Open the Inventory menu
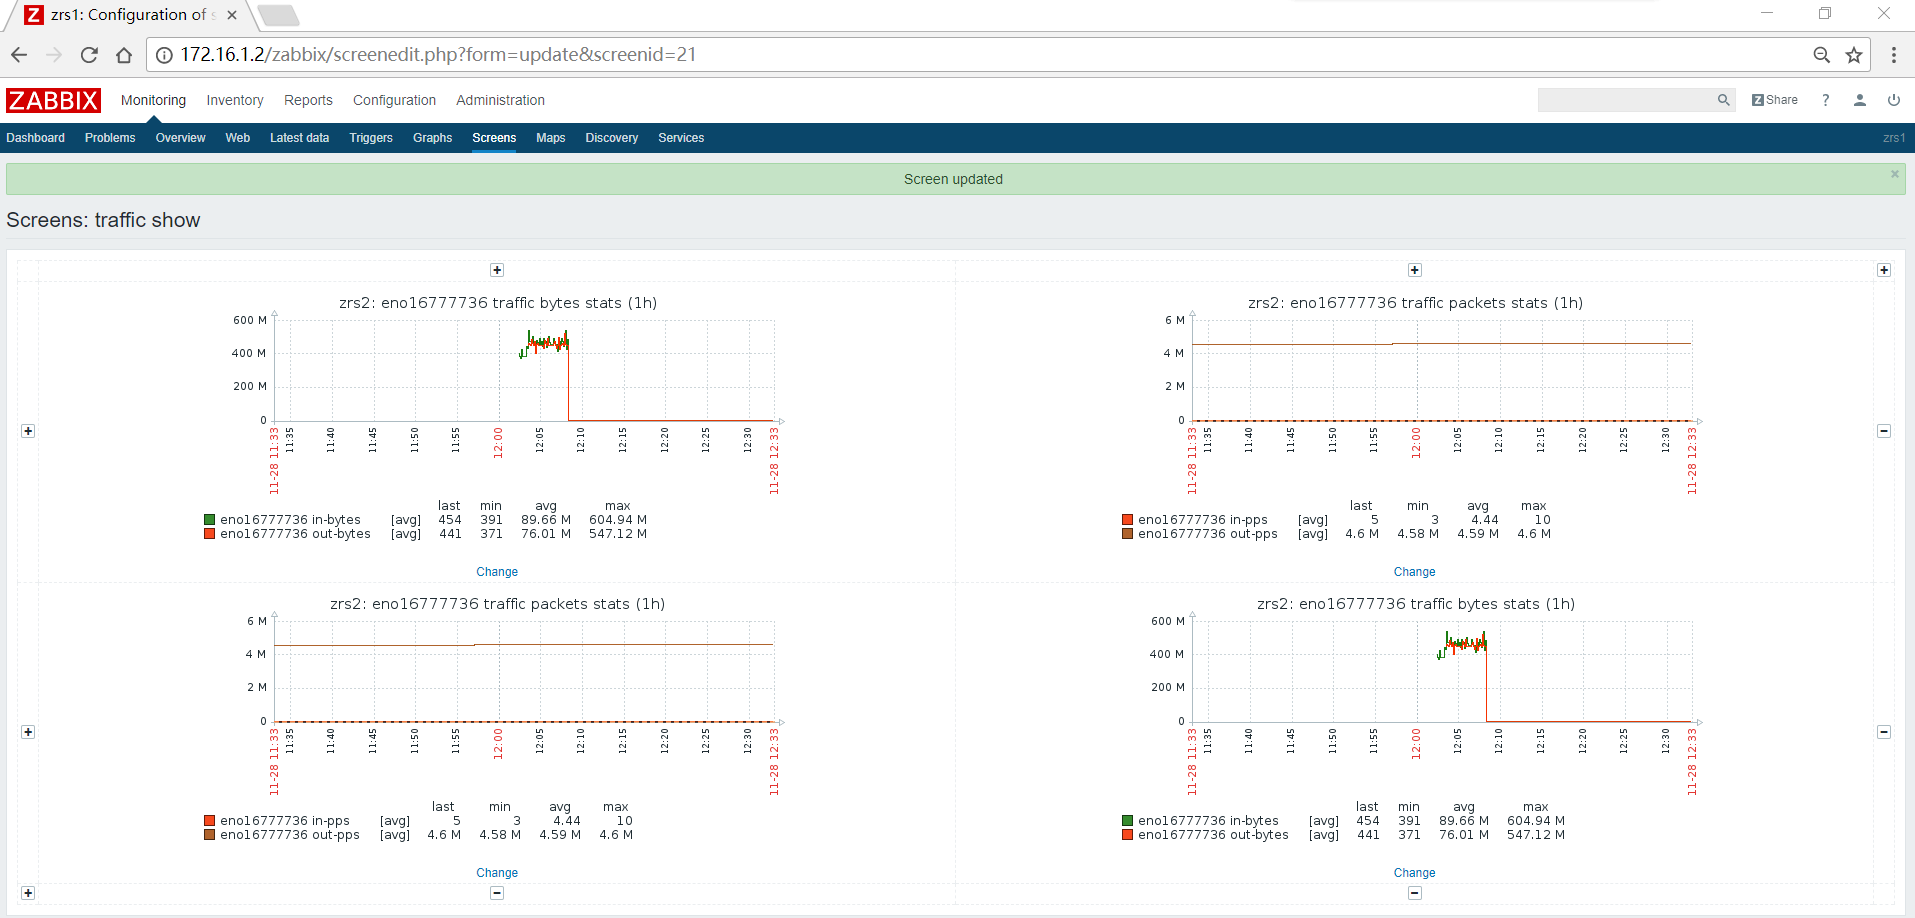The width and height of the screenshot is (1915, 918). (235, 100)
